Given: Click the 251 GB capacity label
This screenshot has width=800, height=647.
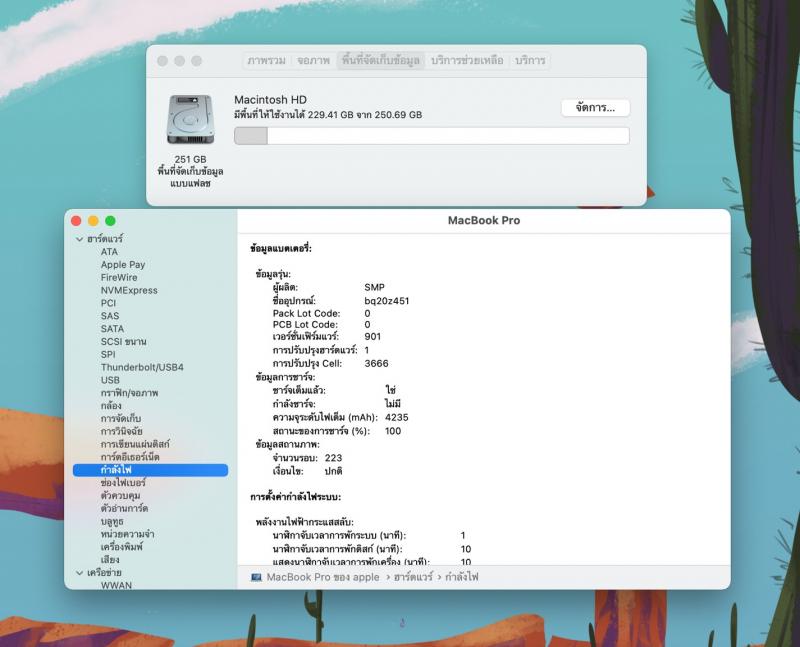Looking at the screenshot, I should tap(190, 159).
